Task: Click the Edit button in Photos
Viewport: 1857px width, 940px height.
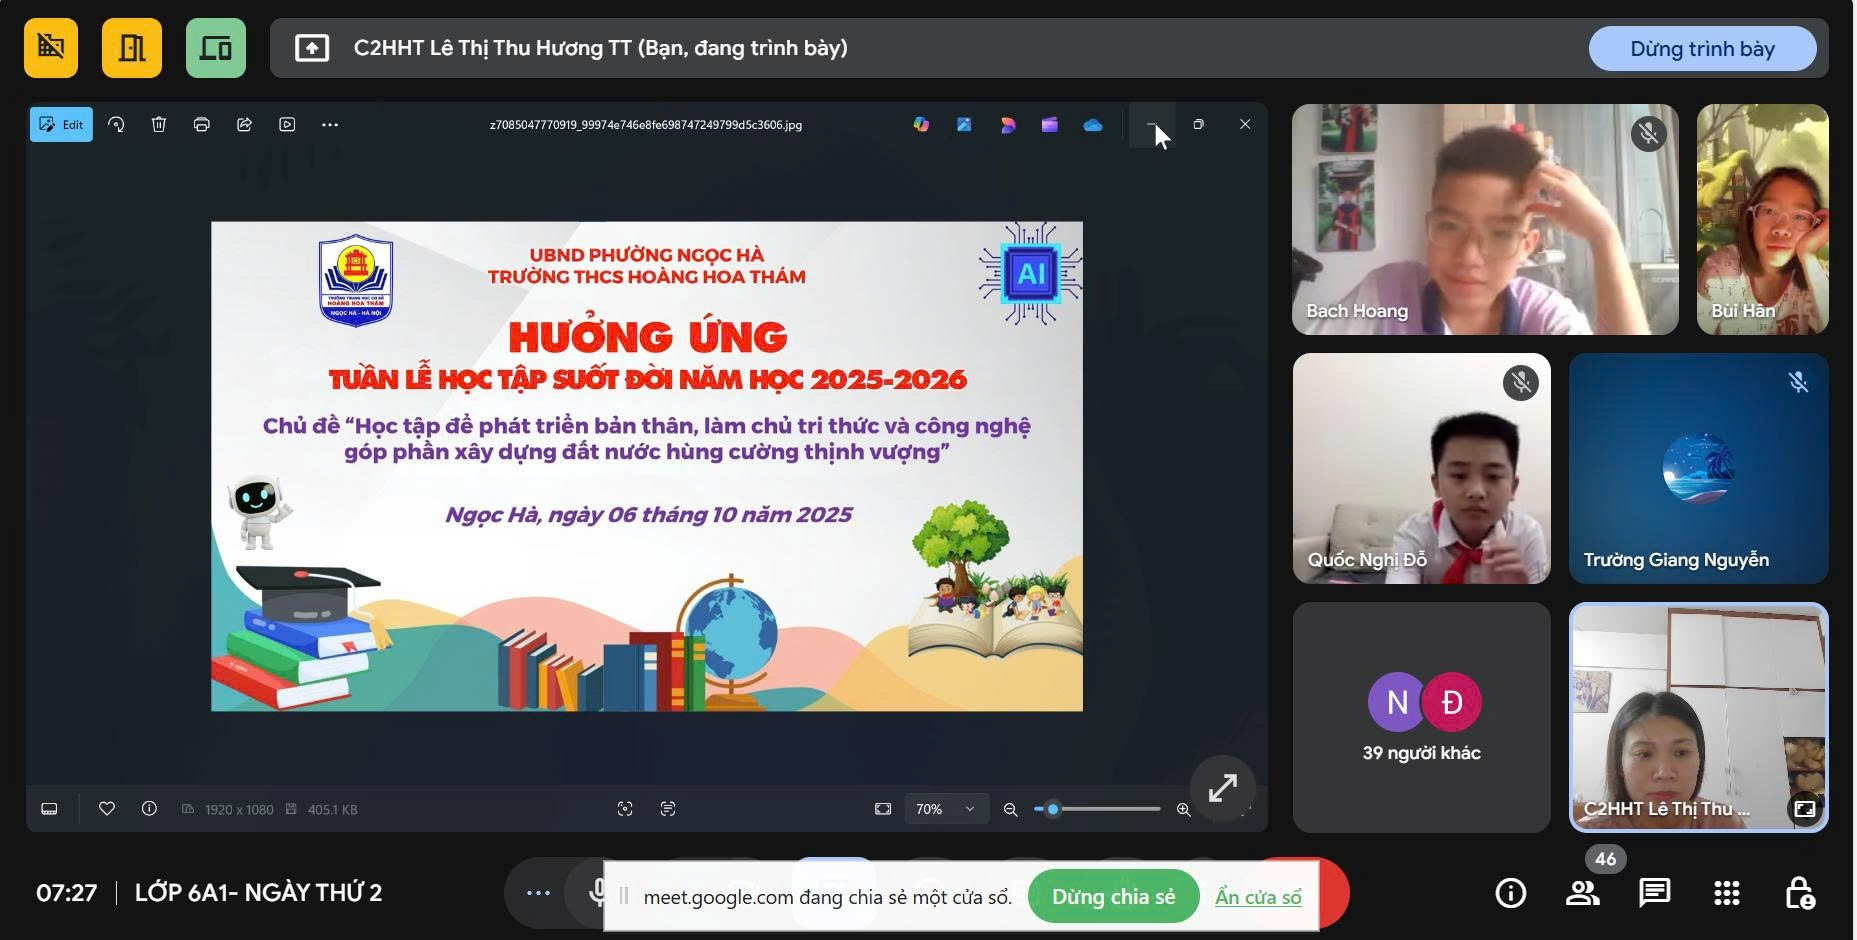Action: pyautogui.click(x=61, y=125)
